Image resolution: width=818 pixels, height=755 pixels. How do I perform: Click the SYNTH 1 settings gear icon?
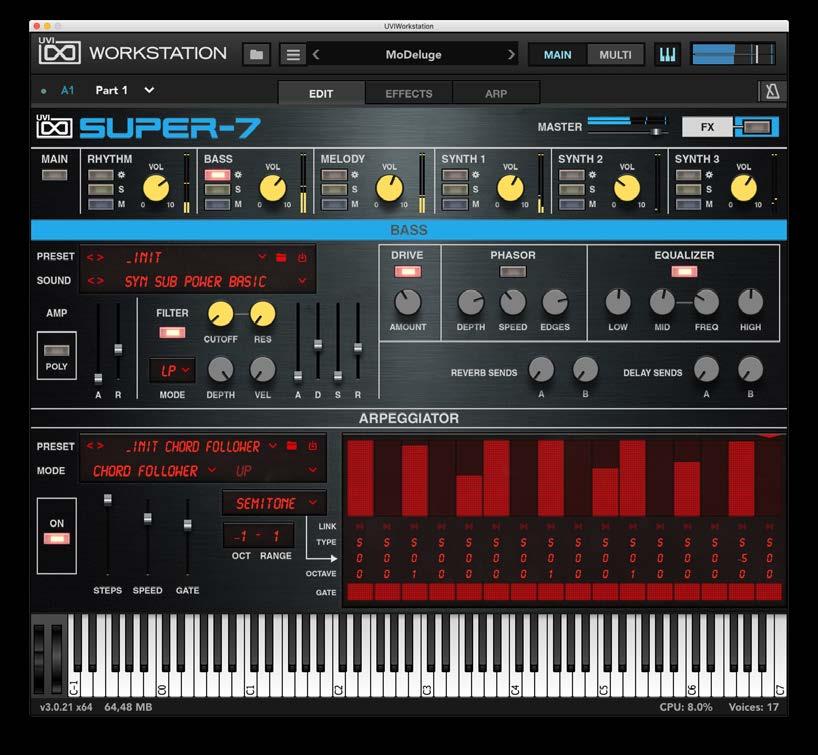tap(475, 175)
